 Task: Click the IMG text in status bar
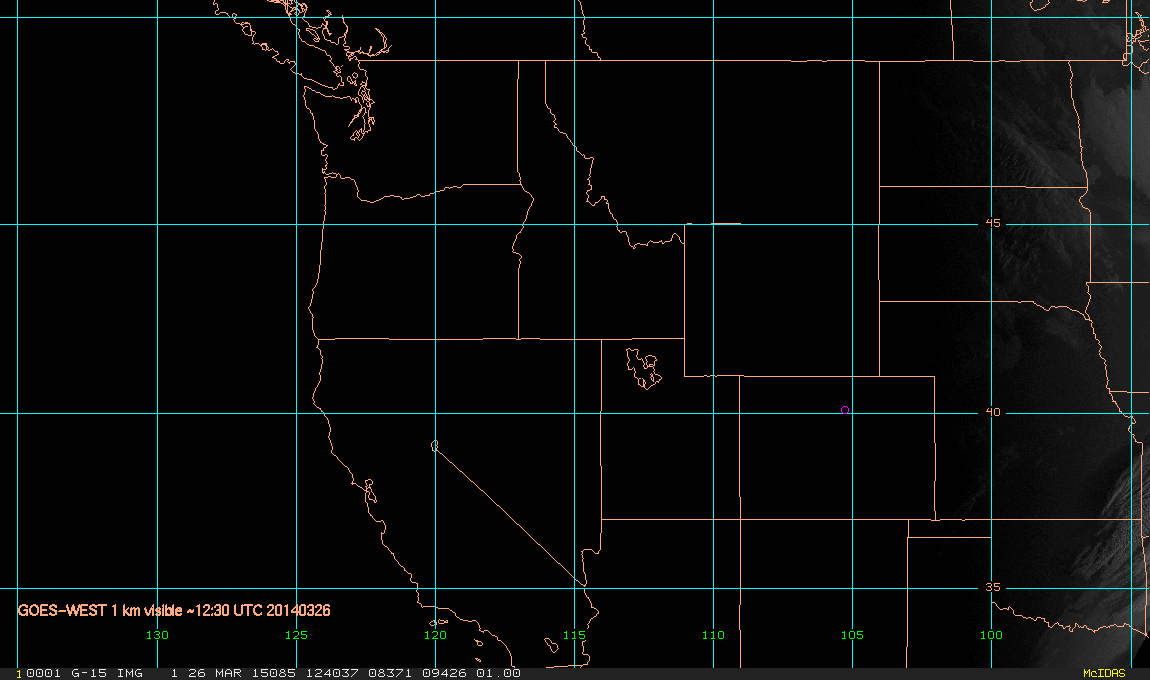tap(130, 673)
